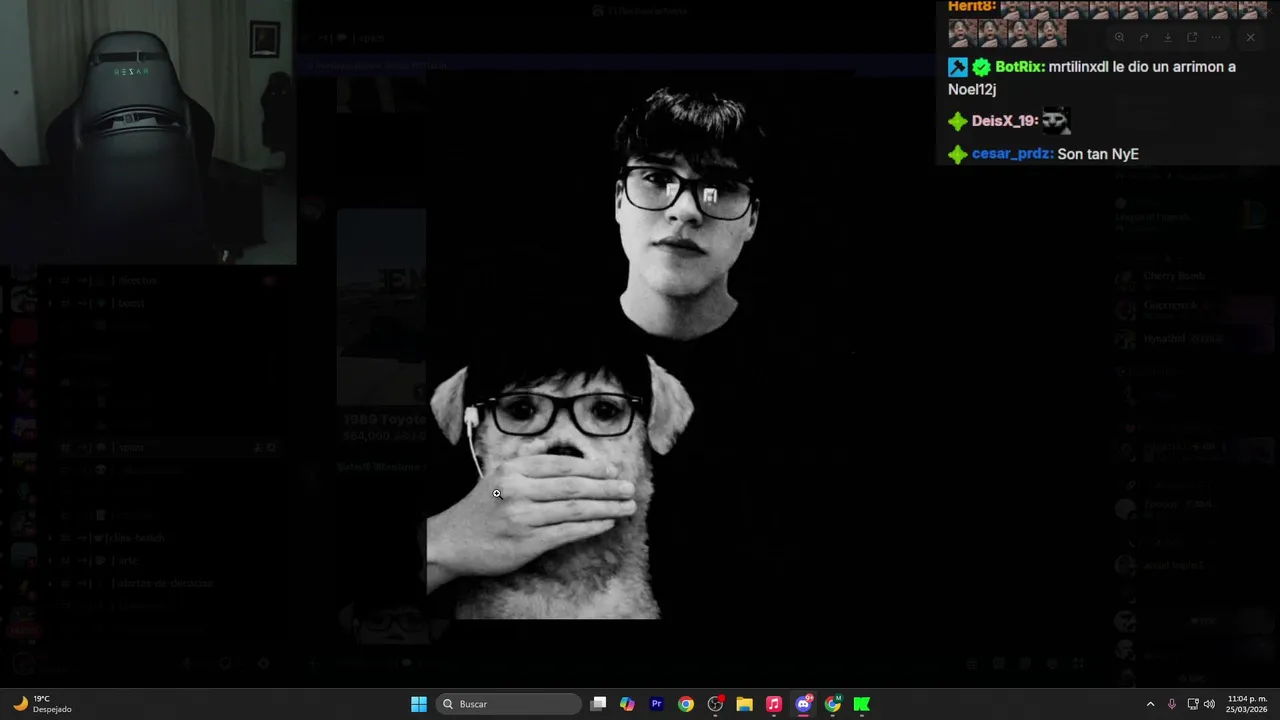Screen dimensions: 1280x720
Task: Open the green Kick app on taskbar
Action: (861, 704)
